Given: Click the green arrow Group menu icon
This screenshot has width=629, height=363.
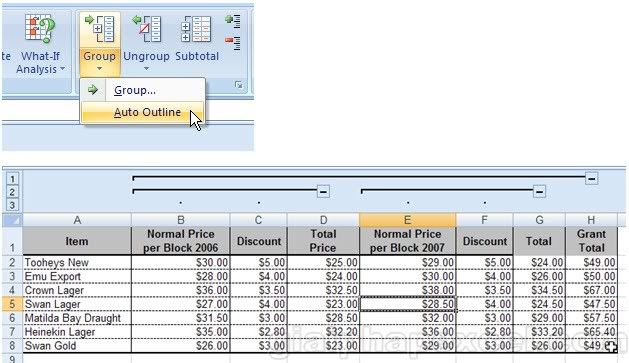Looking at the screenshot, I should 93,89.
